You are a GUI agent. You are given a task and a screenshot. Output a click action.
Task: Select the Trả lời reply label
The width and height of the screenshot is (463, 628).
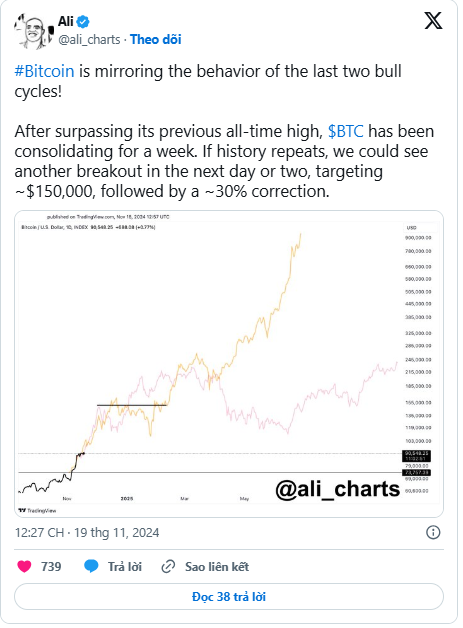tap(125, 567)
